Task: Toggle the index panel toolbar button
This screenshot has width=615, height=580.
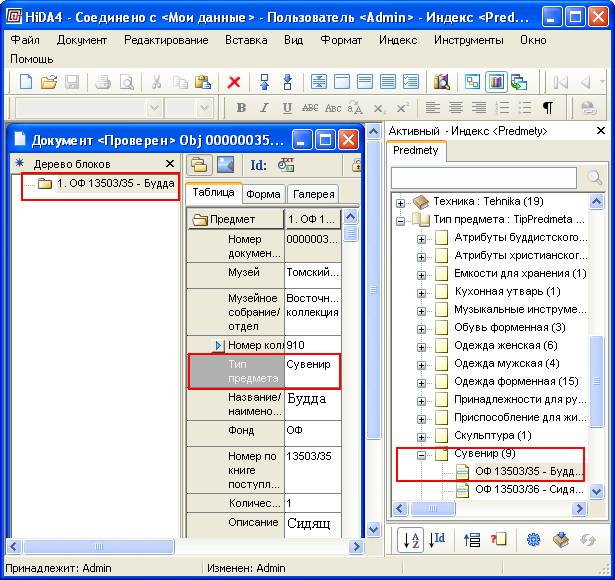Action: [496, 82]
